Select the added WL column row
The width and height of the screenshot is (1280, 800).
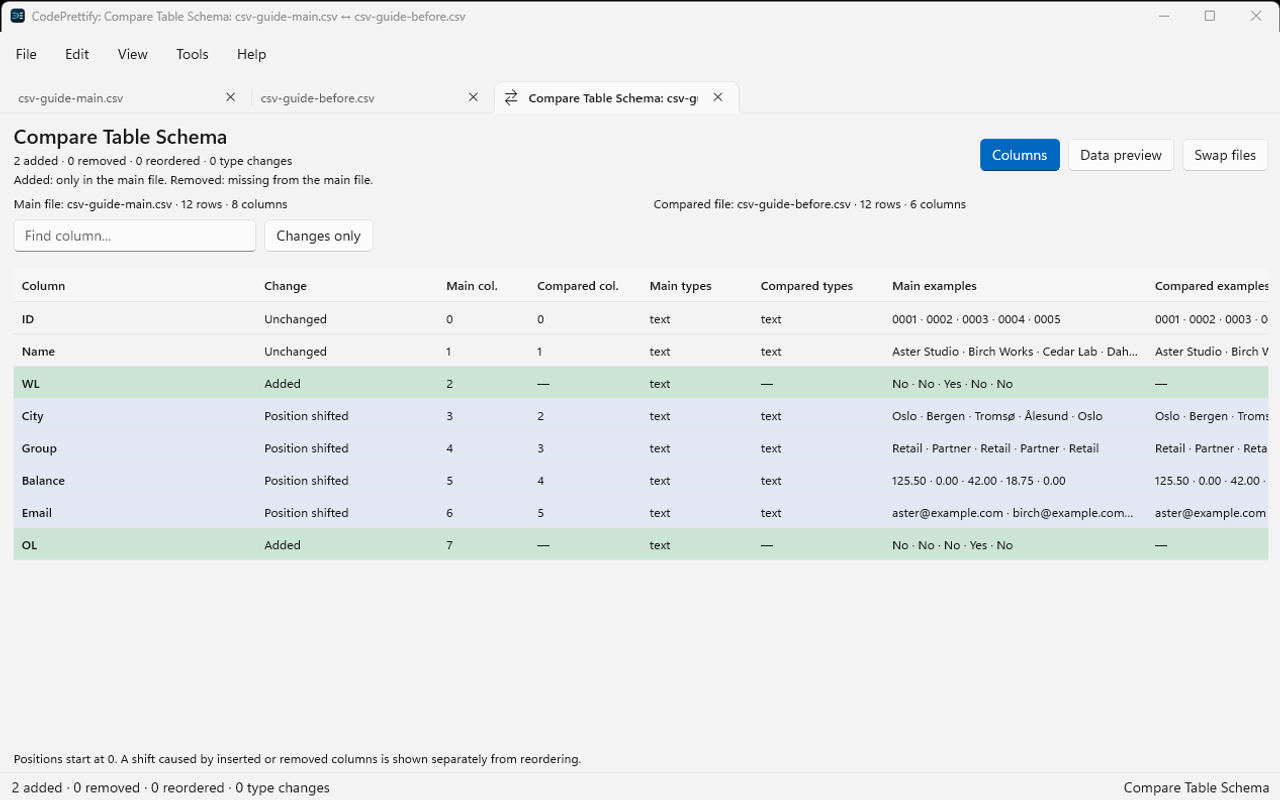641,383
